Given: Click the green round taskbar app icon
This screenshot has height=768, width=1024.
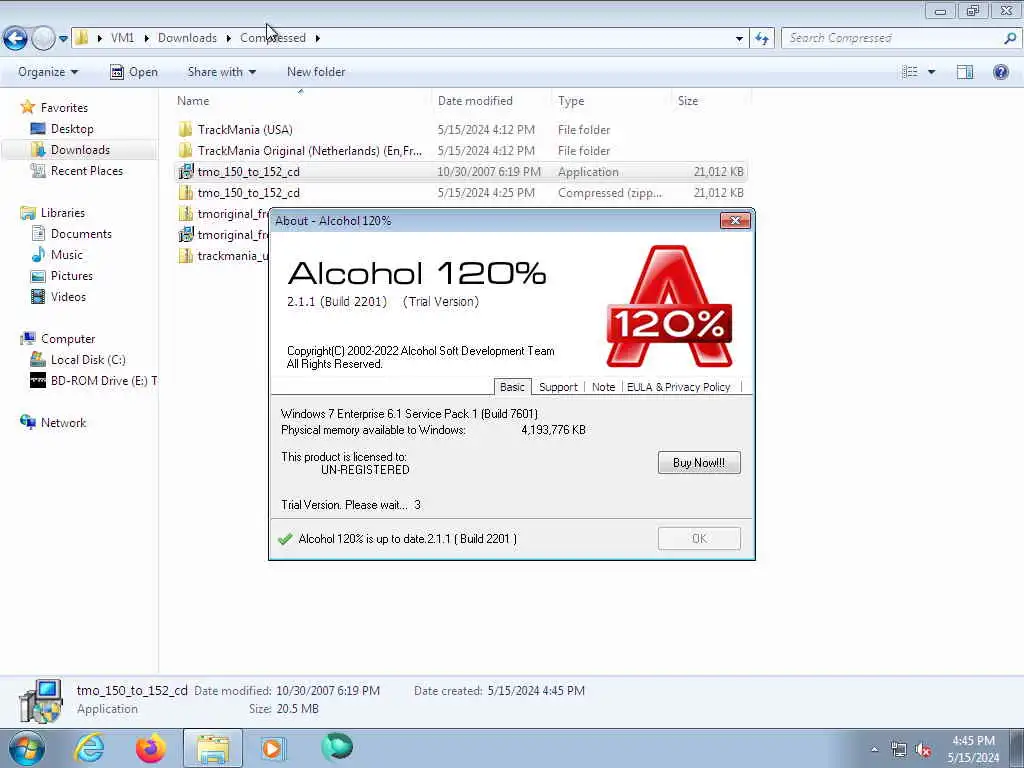Looking at the screenshot, I should [337, 747].
